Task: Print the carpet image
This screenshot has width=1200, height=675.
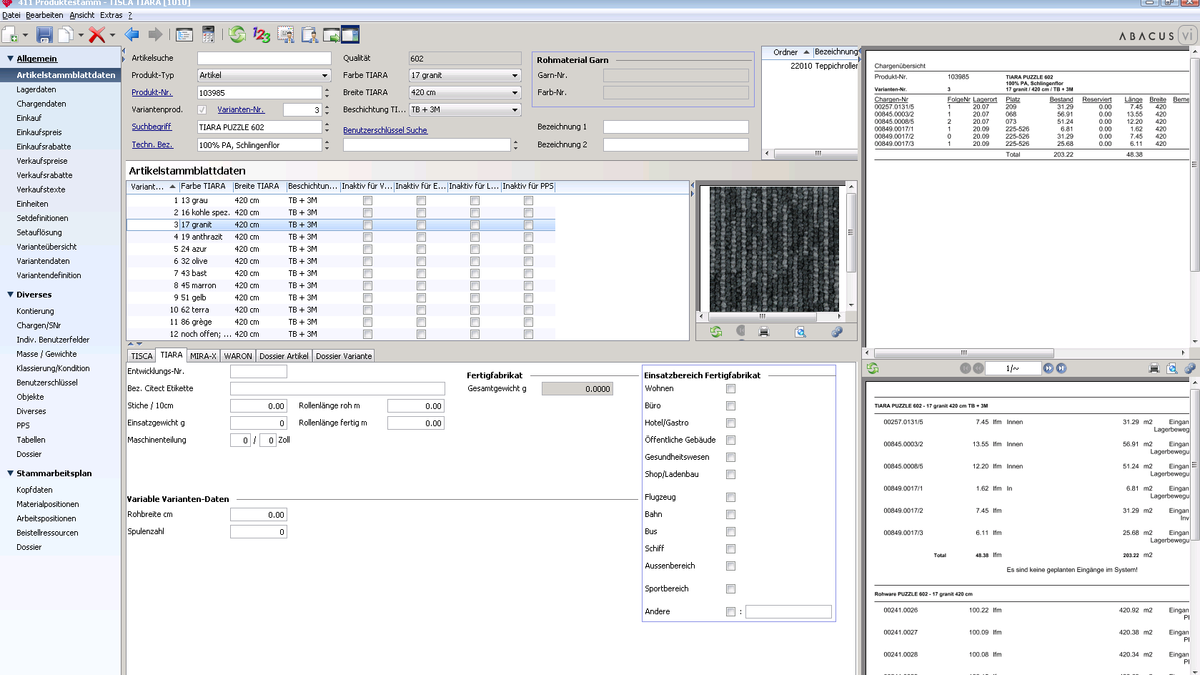Action: point(764,331)
